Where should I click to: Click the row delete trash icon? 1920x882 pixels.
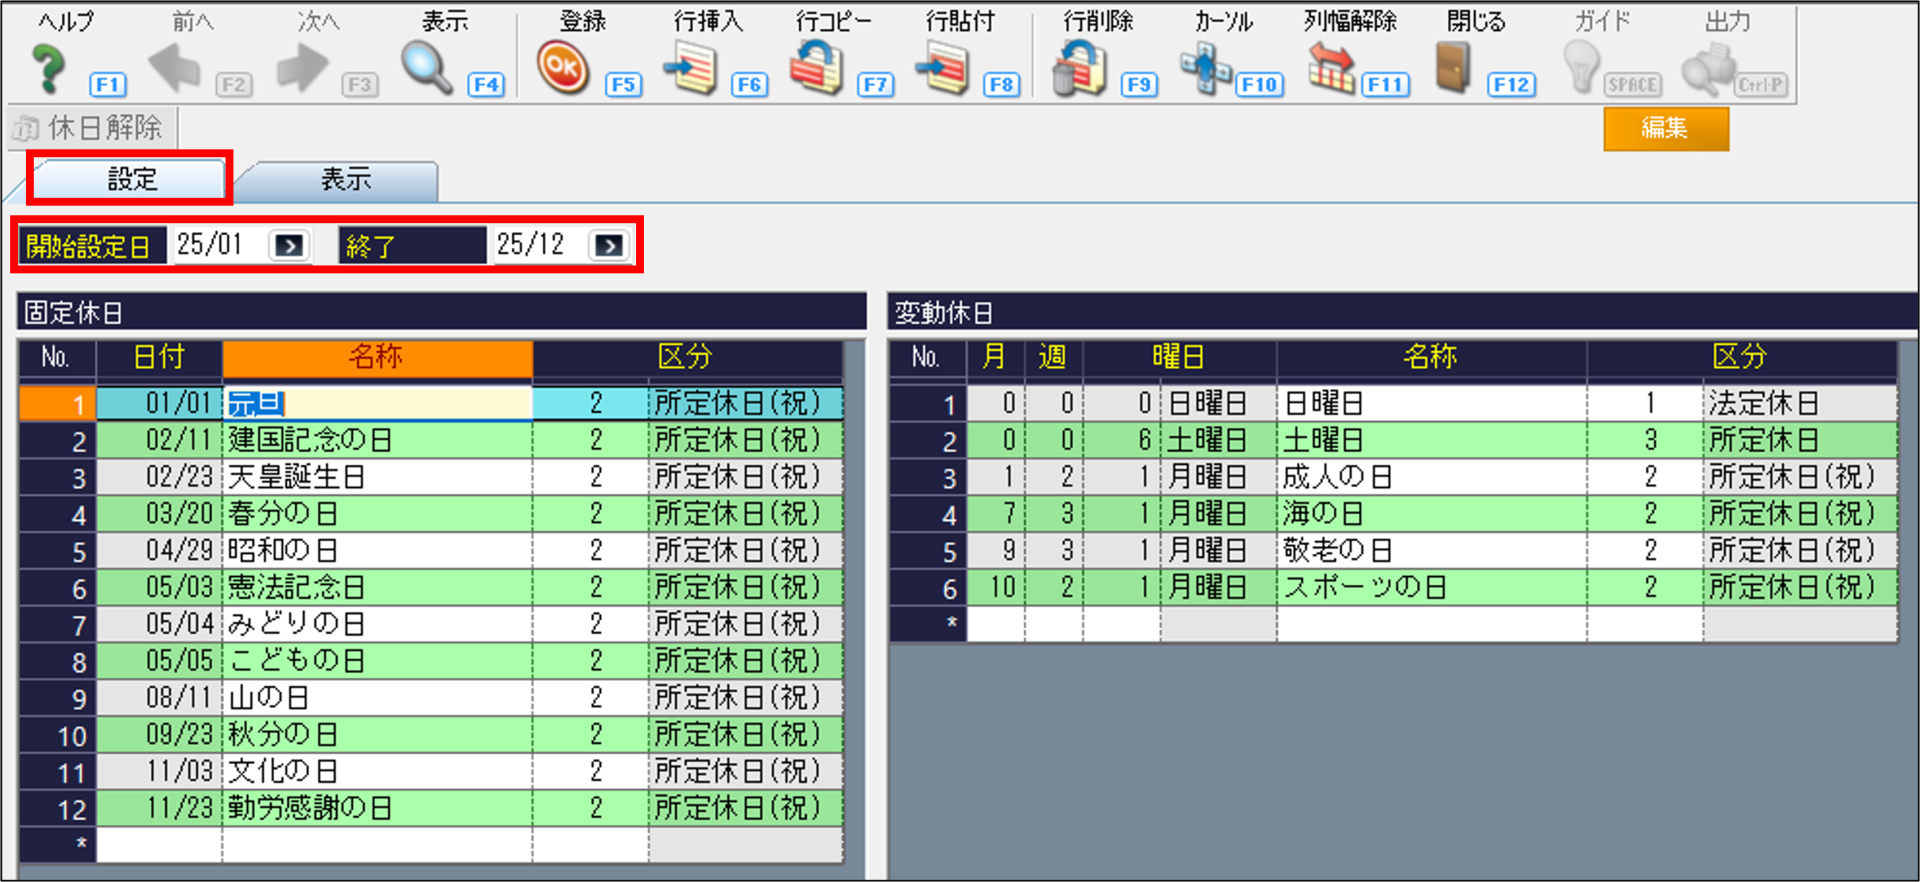(1079, 70)
